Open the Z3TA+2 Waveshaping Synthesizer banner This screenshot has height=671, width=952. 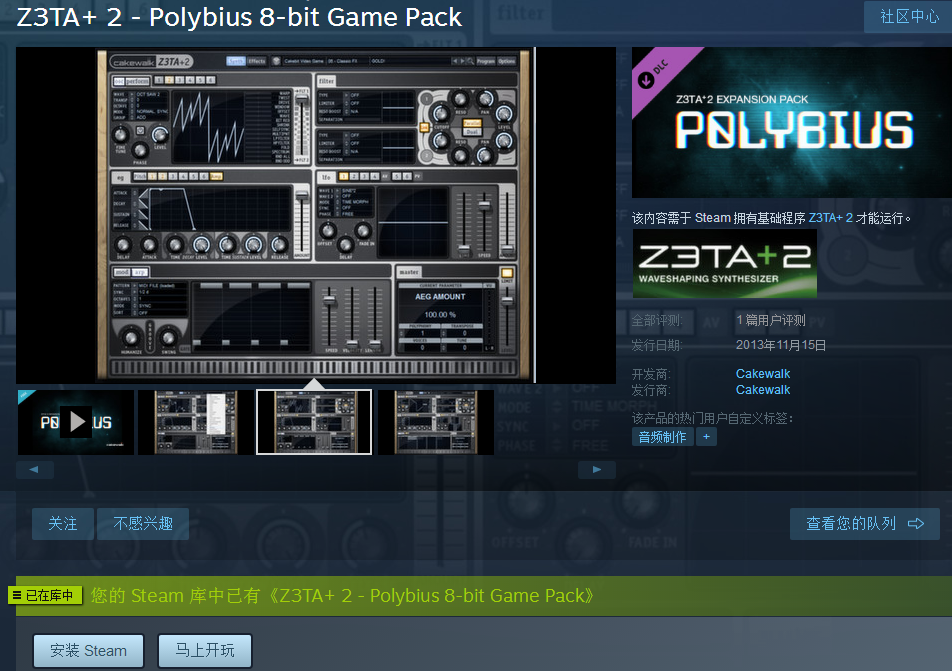point(724,263)
